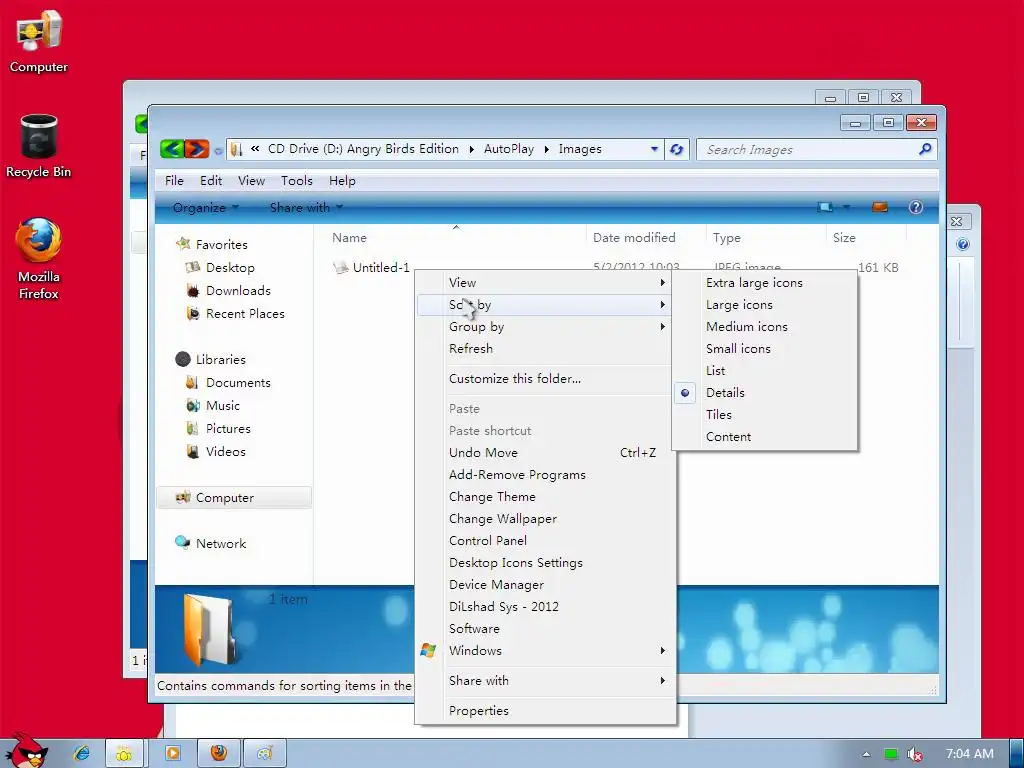Open the Help menu

pyautogui.click(x=342, y=181)
